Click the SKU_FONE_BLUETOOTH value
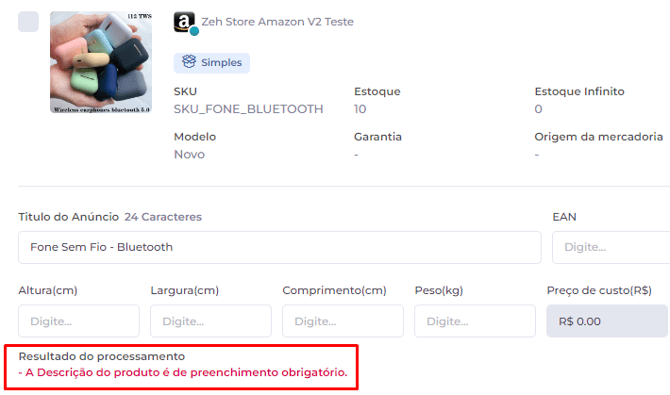The height and width of the screenshot is (395, 670). pyautogui.click(x=248, y=109)
